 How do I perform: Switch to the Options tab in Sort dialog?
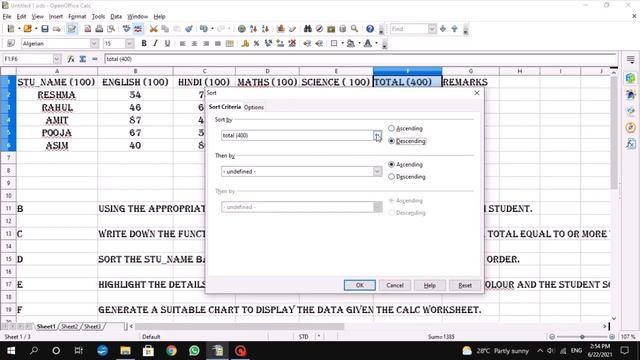(254, 107)
